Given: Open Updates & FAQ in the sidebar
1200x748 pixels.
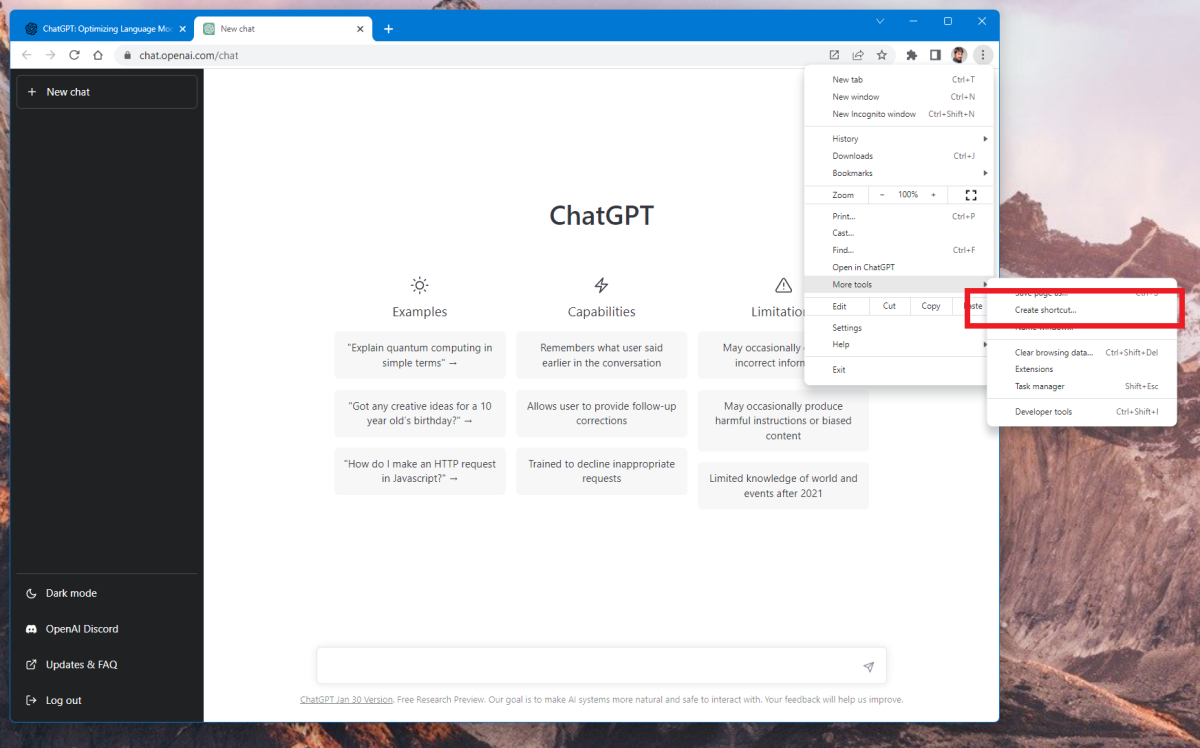Looking at the screenshot, I should (x=108, y=664).
